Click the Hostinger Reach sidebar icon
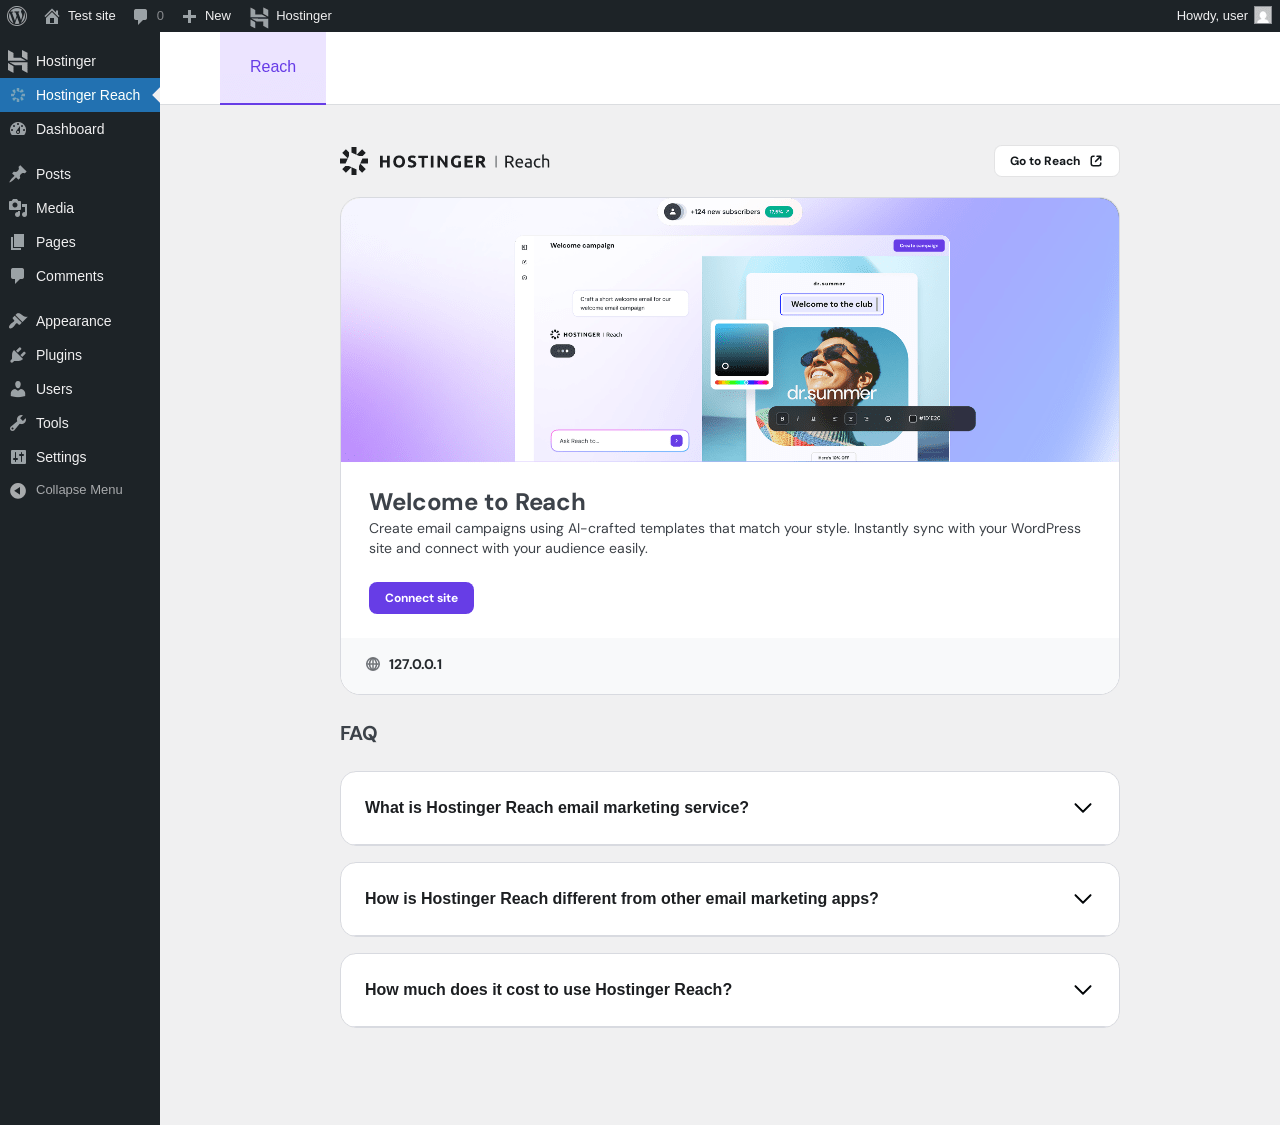Viewport: 1280px width, 1125px height. point(18,95)
